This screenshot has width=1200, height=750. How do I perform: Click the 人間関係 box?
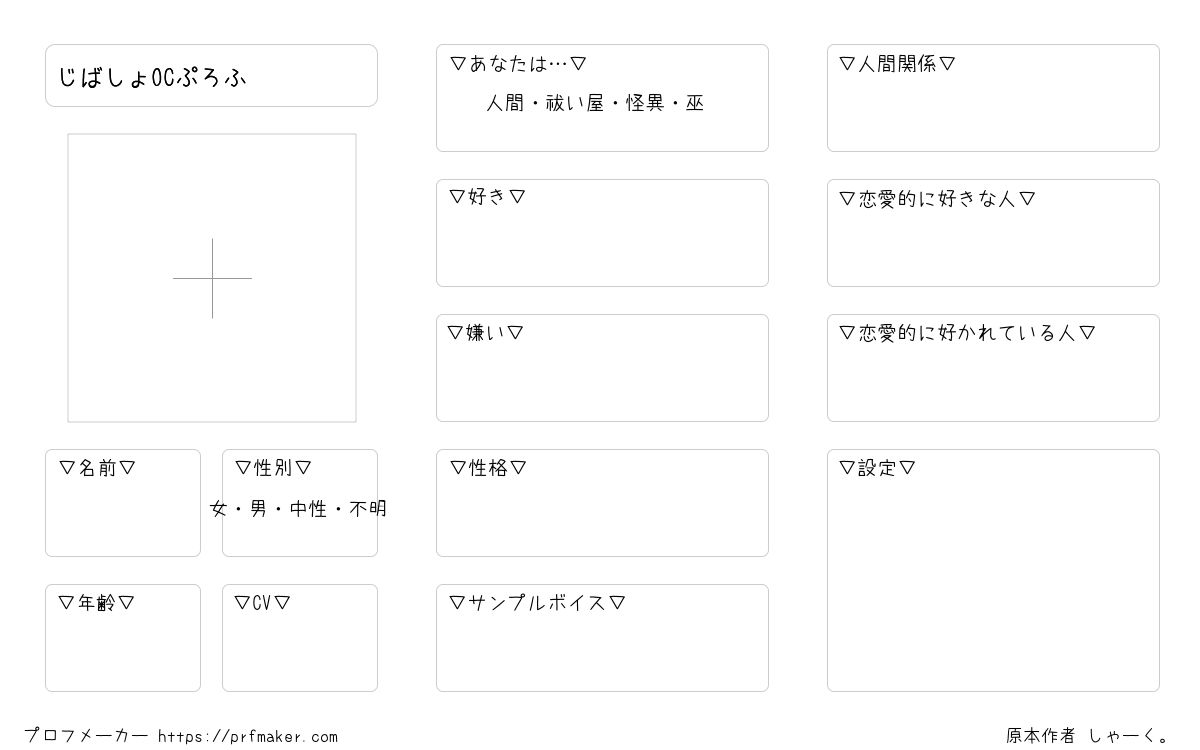(x=993, y=98)
